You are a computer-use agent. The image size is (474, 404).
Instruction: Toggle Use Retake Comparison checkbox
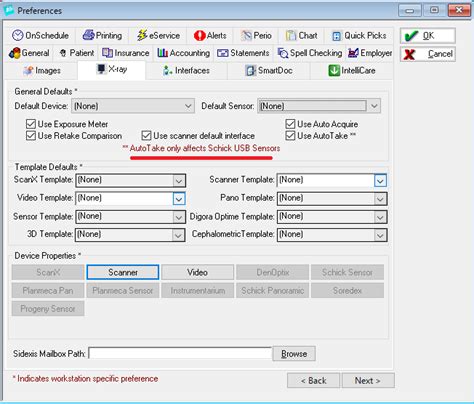tap(31, 136)
